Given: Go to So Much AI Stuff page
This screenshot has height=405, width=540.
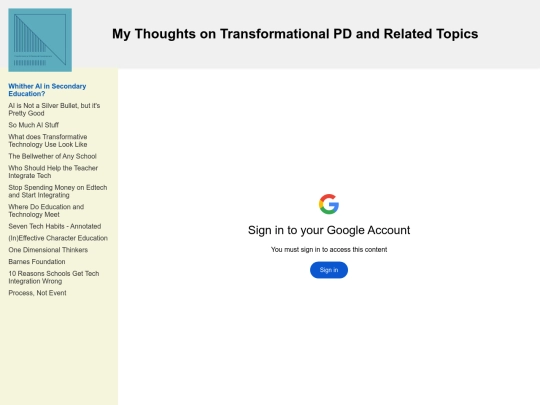Looking at the screenshot, I should (33, 125).
